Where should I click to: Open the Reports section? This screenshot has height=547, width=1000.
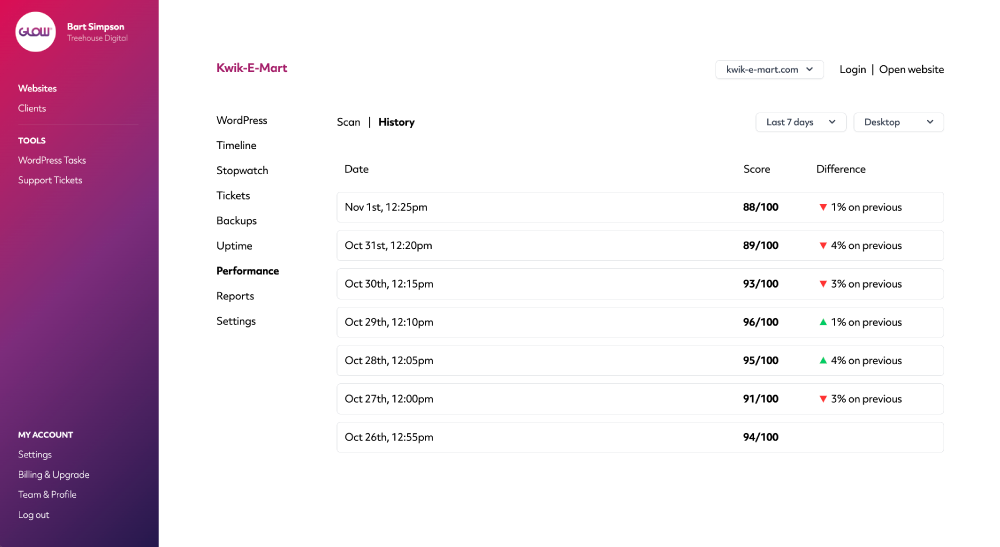click(235, 296)
